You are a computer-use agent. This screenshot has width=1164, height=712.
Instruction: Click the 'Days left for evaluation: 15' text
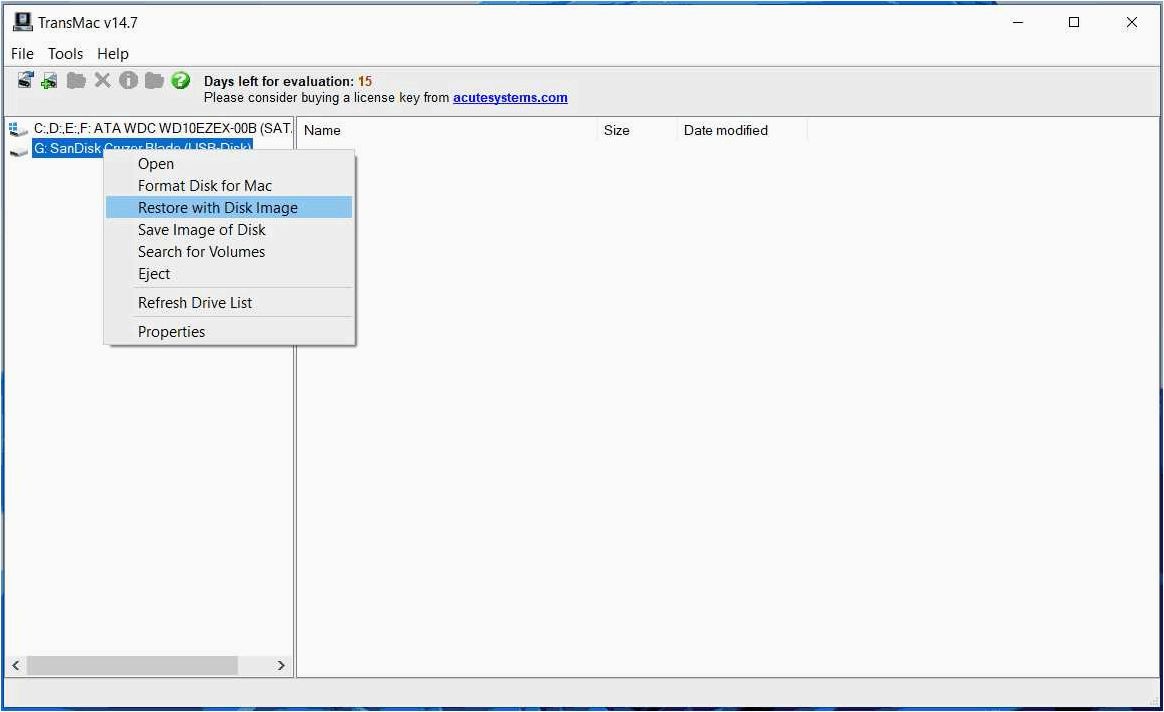click(288, 82)
